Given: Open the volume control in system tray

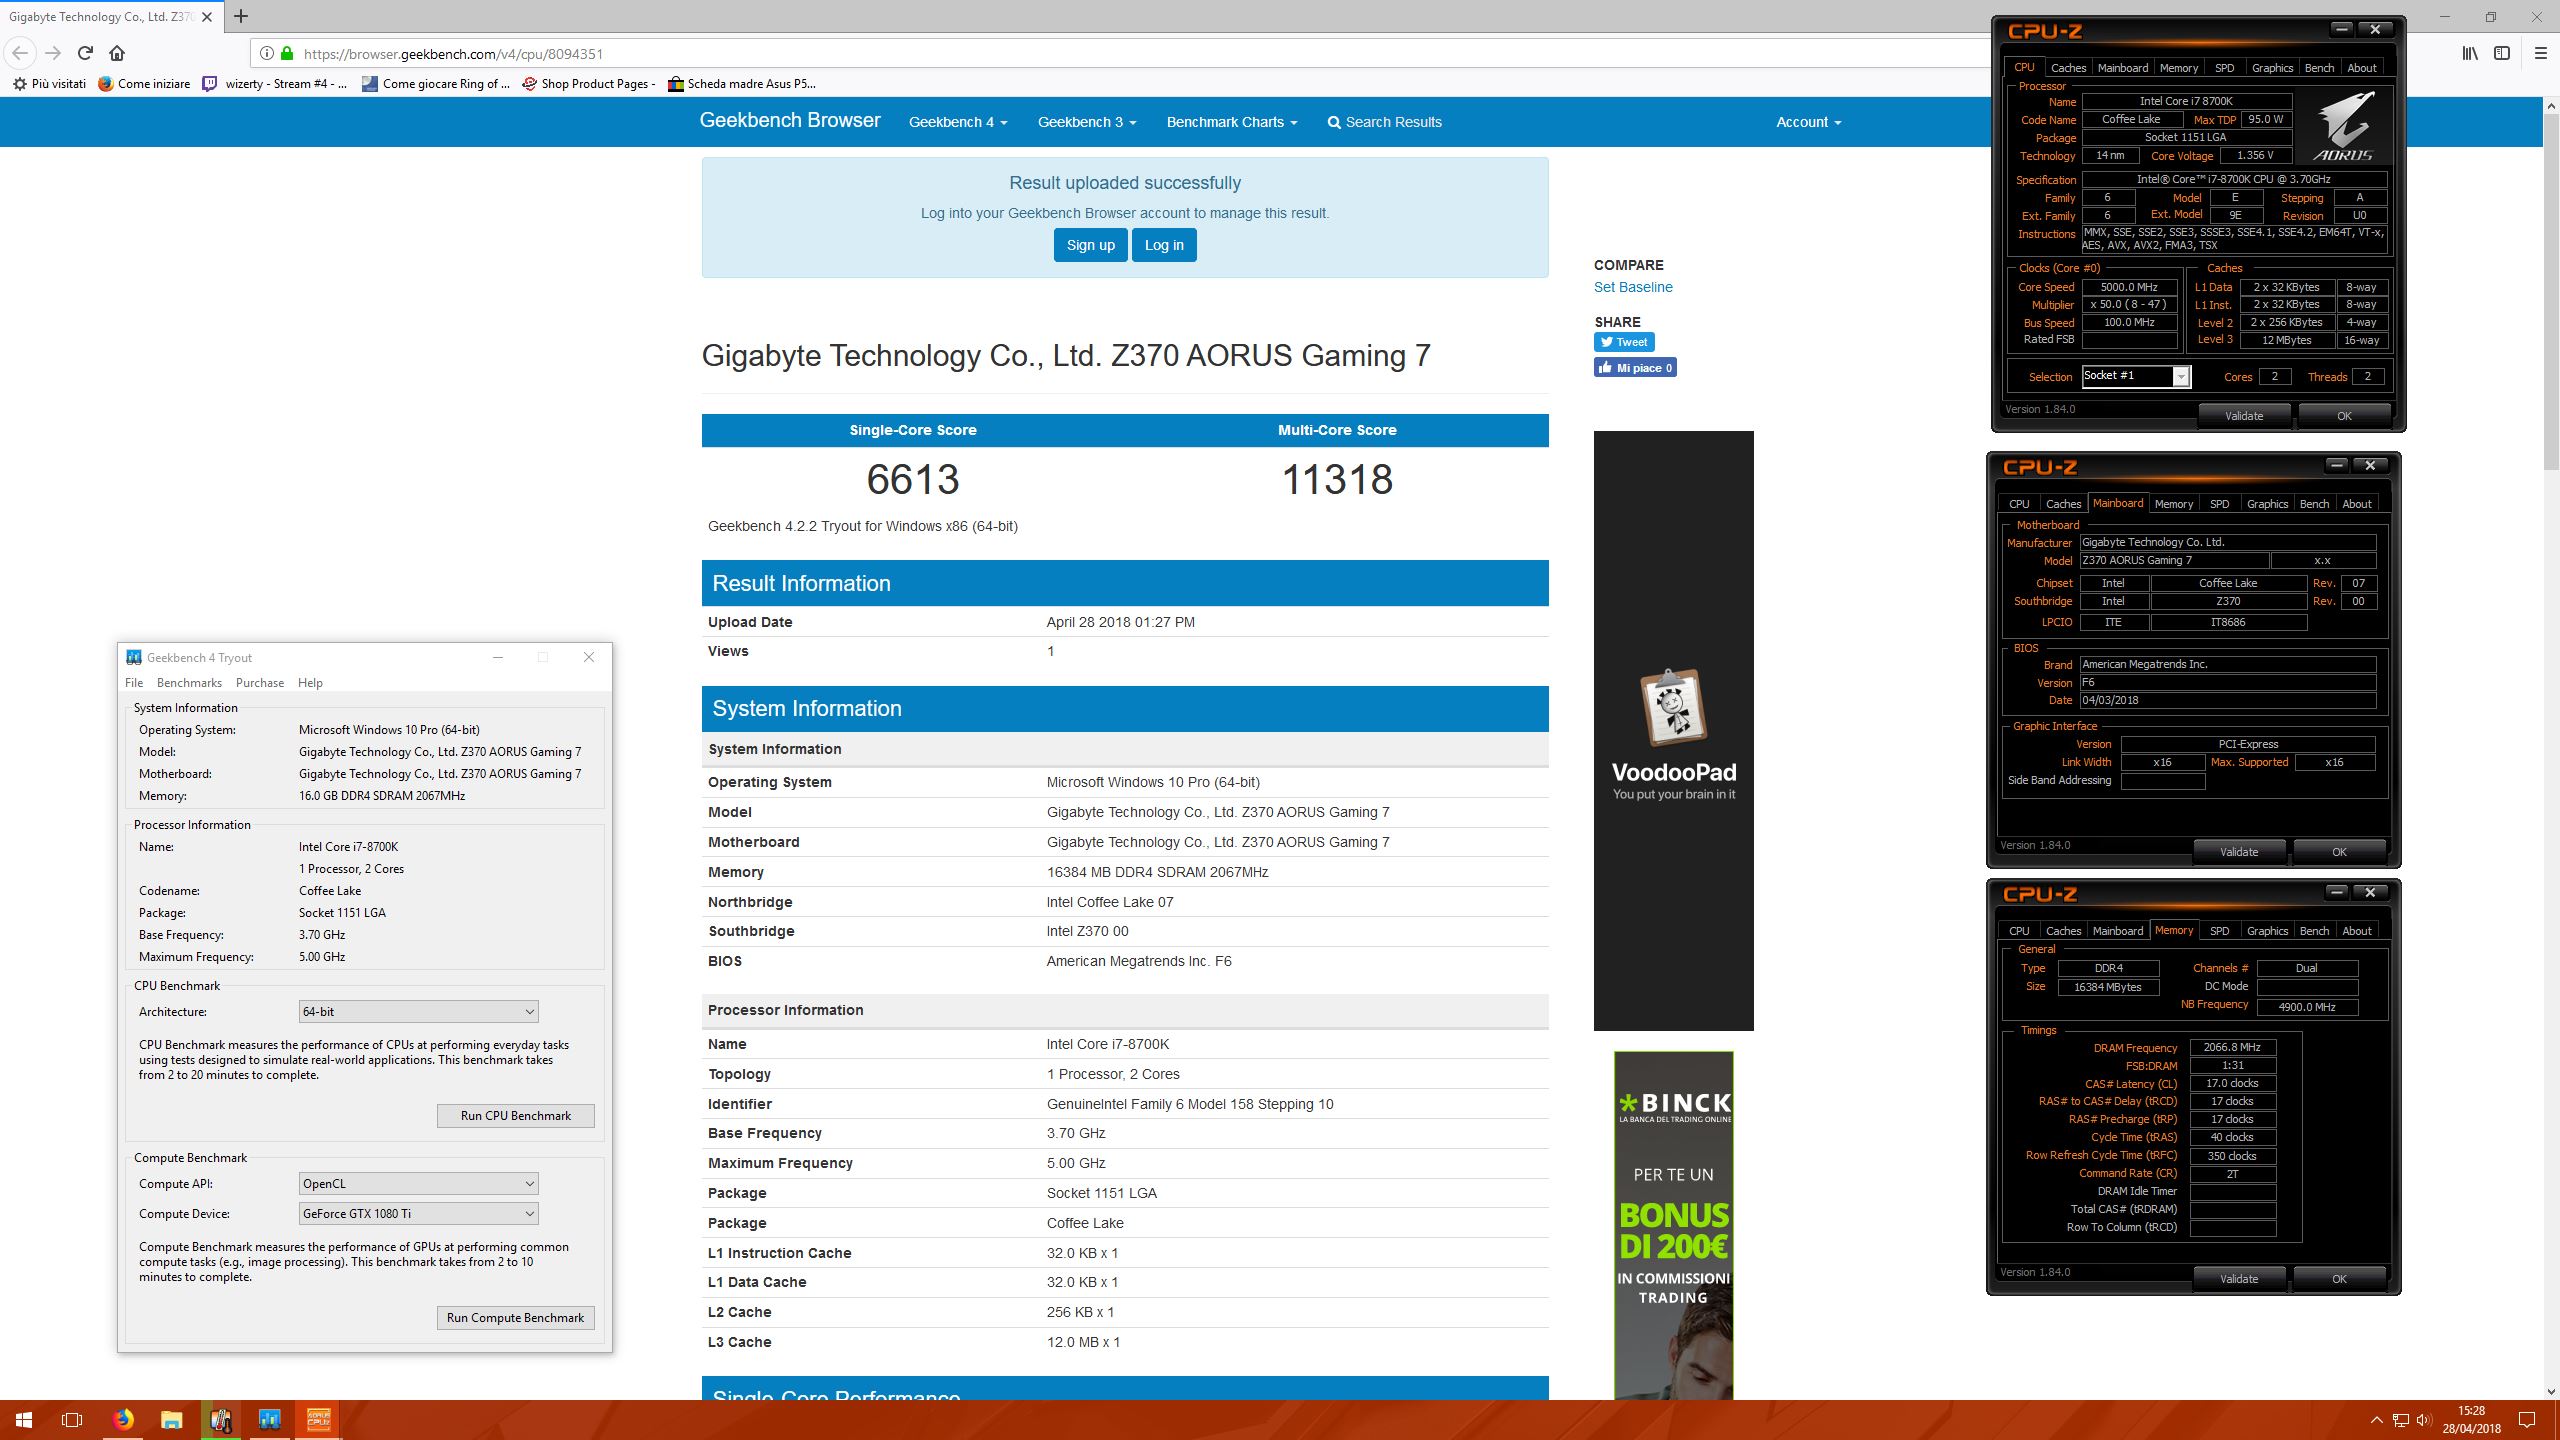Looking at the screenshot, I should pos(2422,1420).
